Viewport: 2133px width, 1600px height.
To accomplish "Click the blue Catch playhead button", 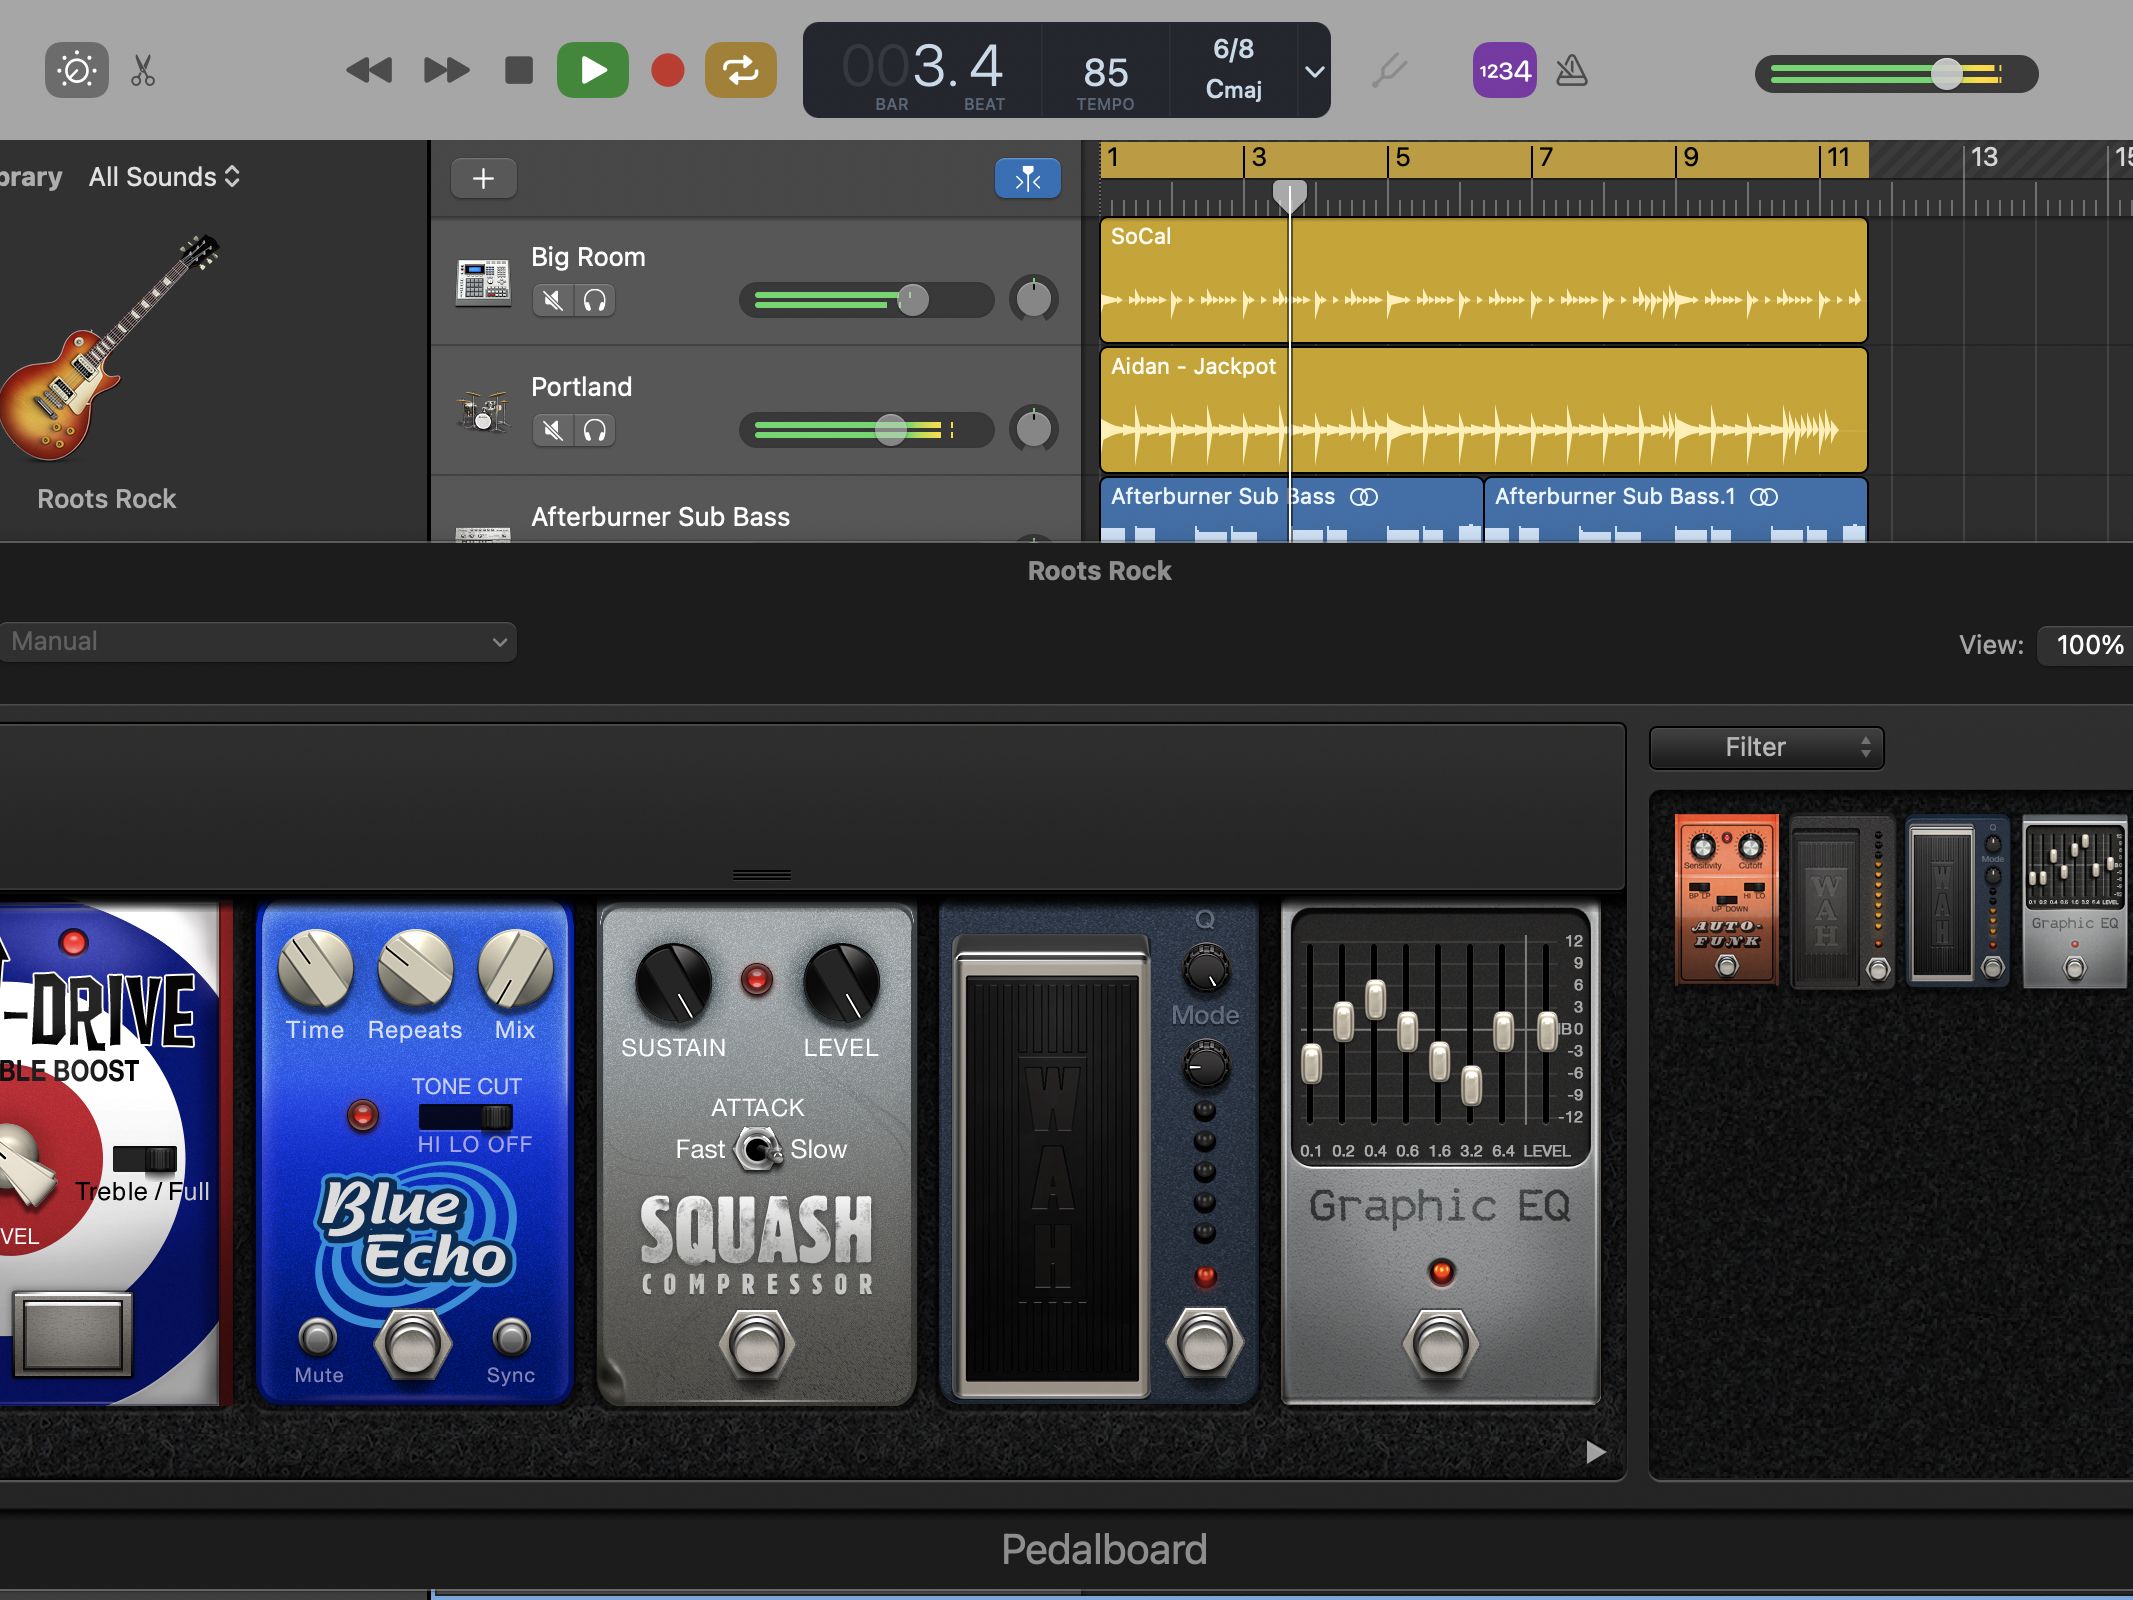I will coord(1027,179).
